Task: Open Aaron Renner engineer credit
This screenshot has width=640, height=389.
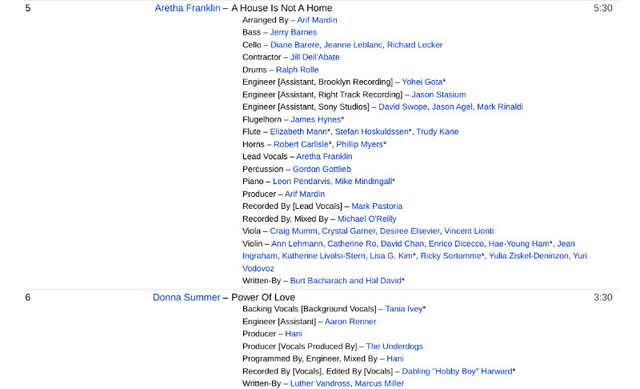Action: pos(350,322)
